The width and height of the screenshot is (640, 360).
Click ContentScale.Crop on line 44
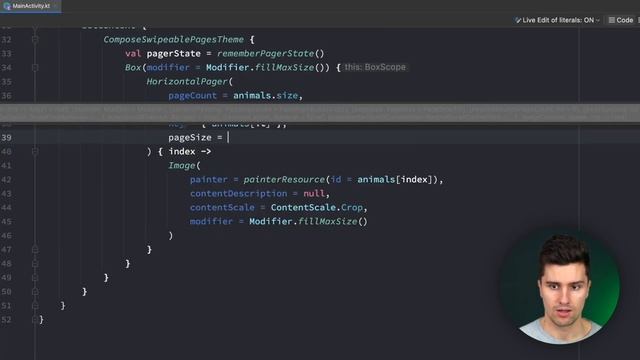pyautogui.click(x=317, y=207)
